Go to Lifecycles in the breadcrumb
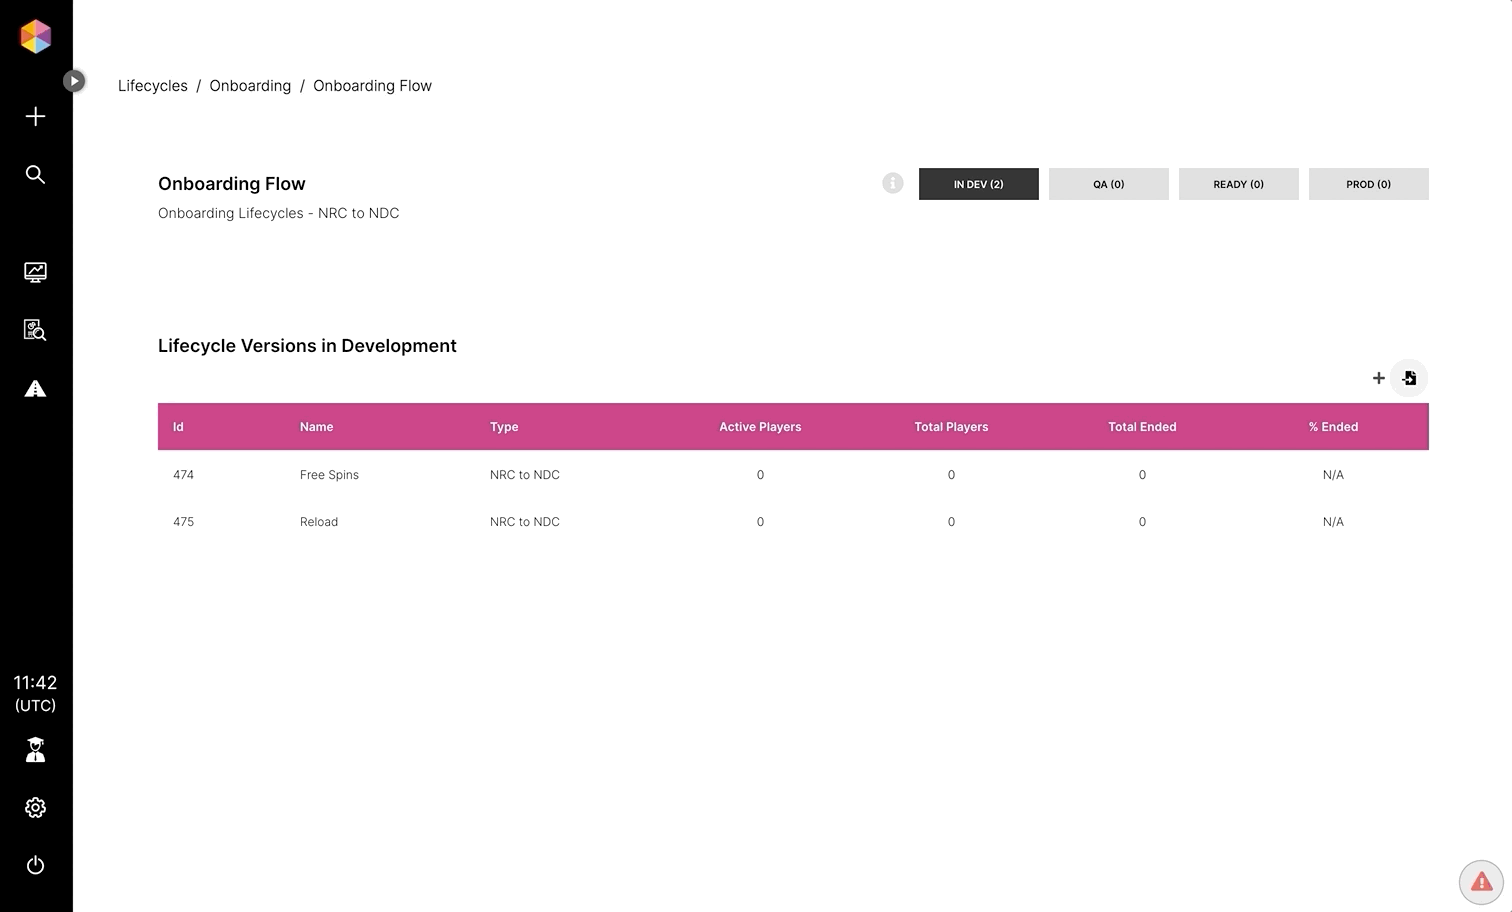 (153, 86)
